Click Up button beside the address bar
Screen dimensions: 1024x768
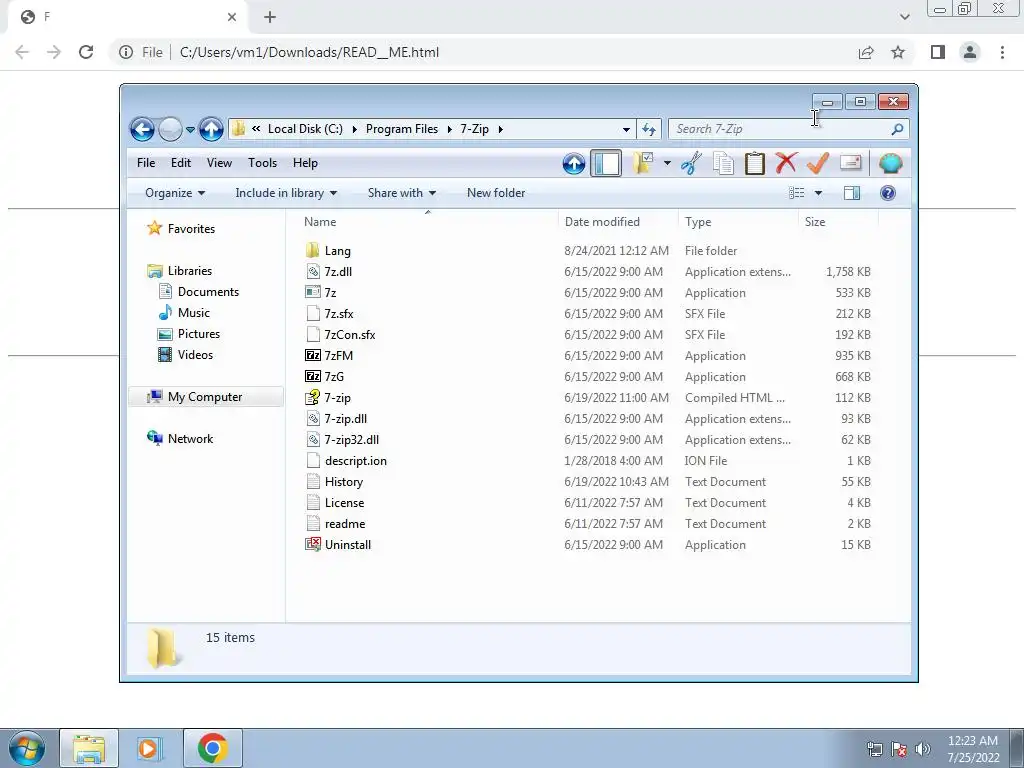[211, 129]
